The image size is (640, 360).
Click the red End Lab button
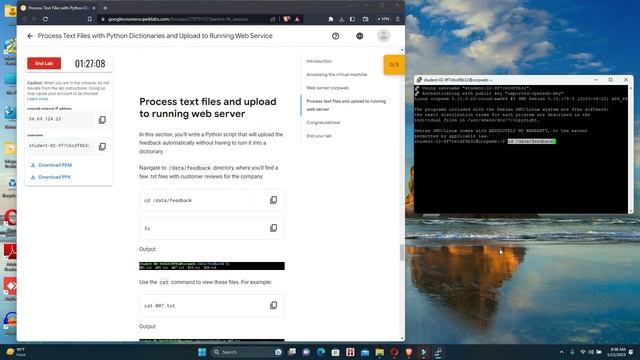[x=44, y=63]
